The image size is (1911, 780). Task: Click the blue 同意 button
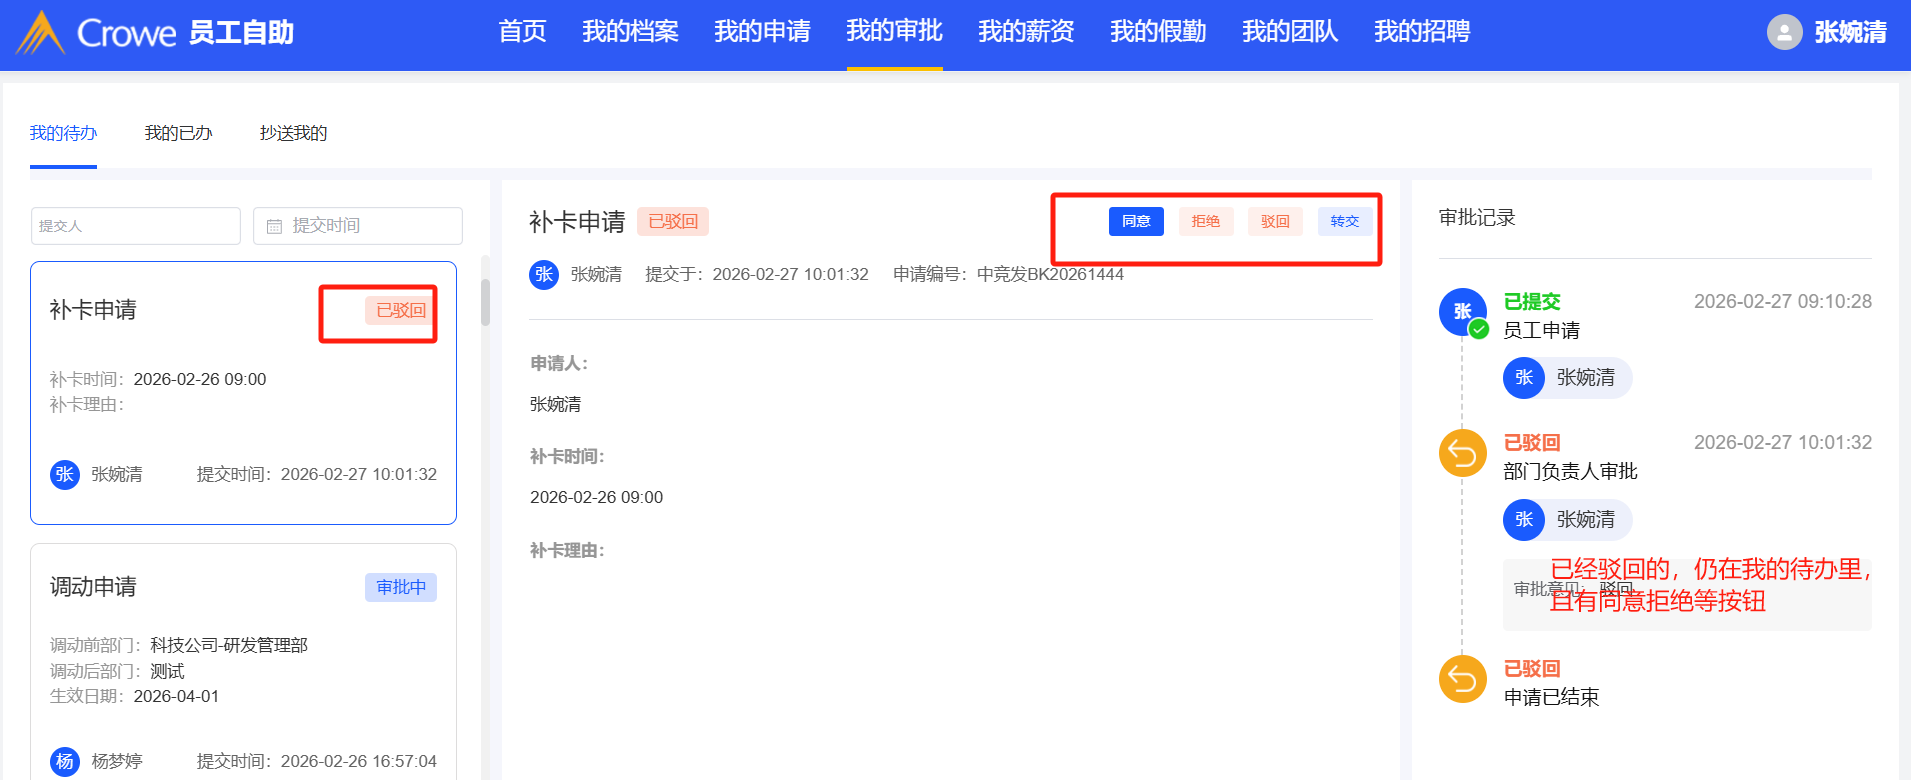tap(1136, 221)
